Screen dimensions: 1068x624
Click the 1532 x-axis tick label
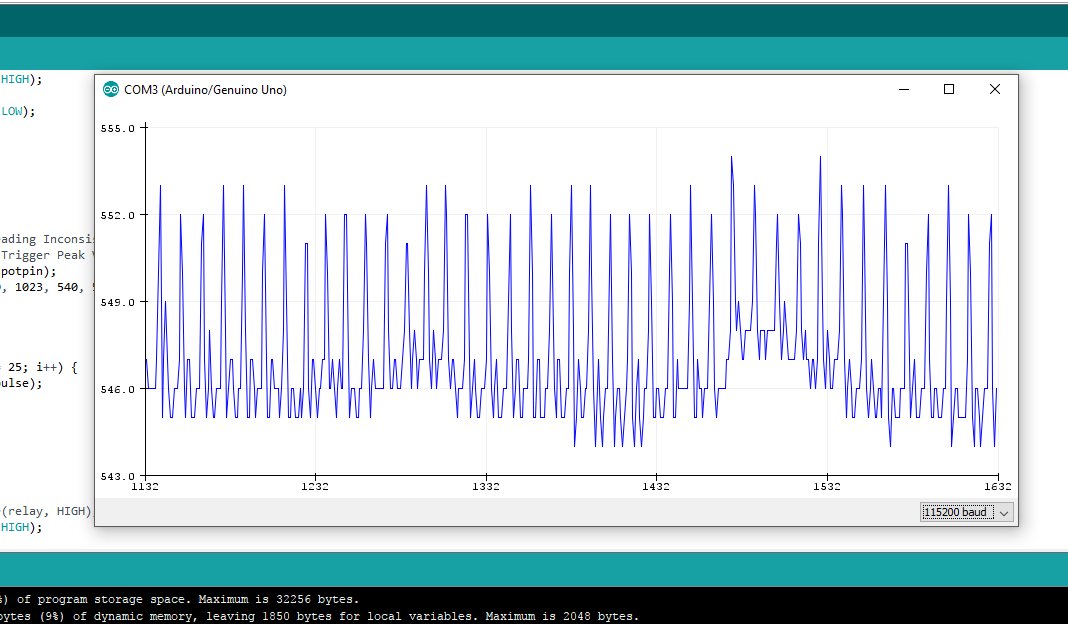coord(826,487)
